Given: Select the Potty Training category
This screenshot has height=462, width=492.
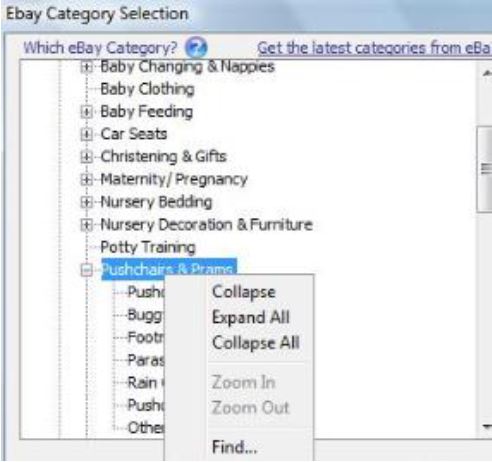Looking at the screenshot, I should pyautogui.click(x=148, y=247).
